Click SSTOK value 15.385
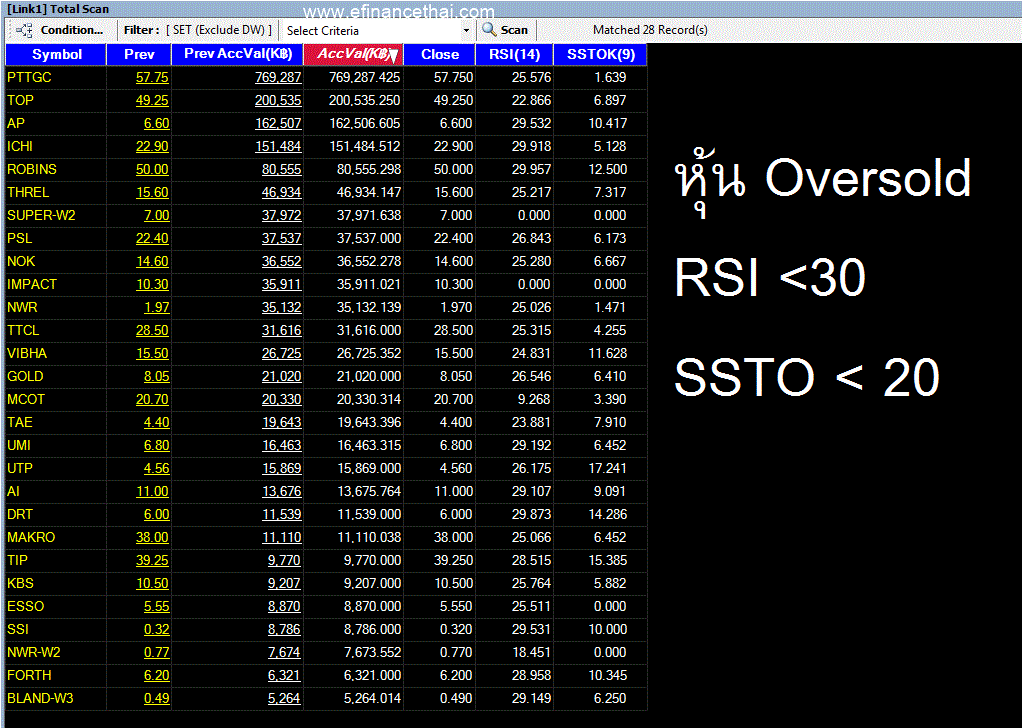This screenshot has width=1022, height=728. [x=607, y=561]
